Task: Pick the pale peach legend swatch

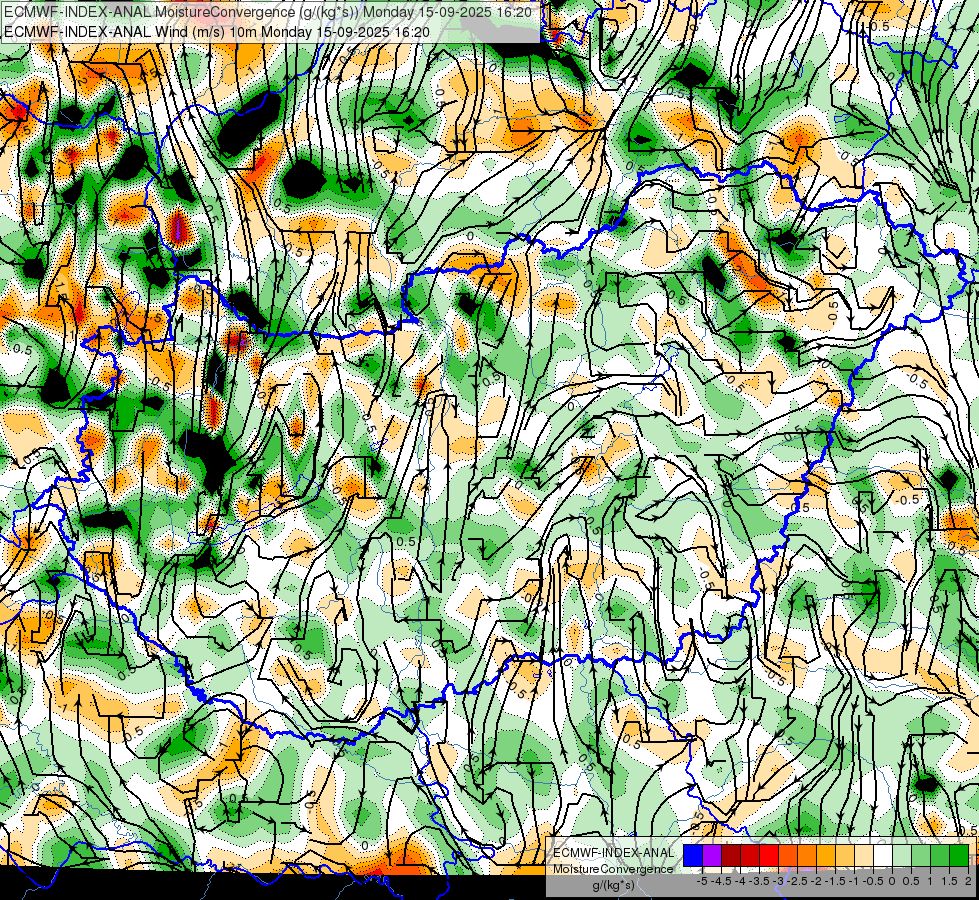Action: pyautogui.click(x=863, y=856)
